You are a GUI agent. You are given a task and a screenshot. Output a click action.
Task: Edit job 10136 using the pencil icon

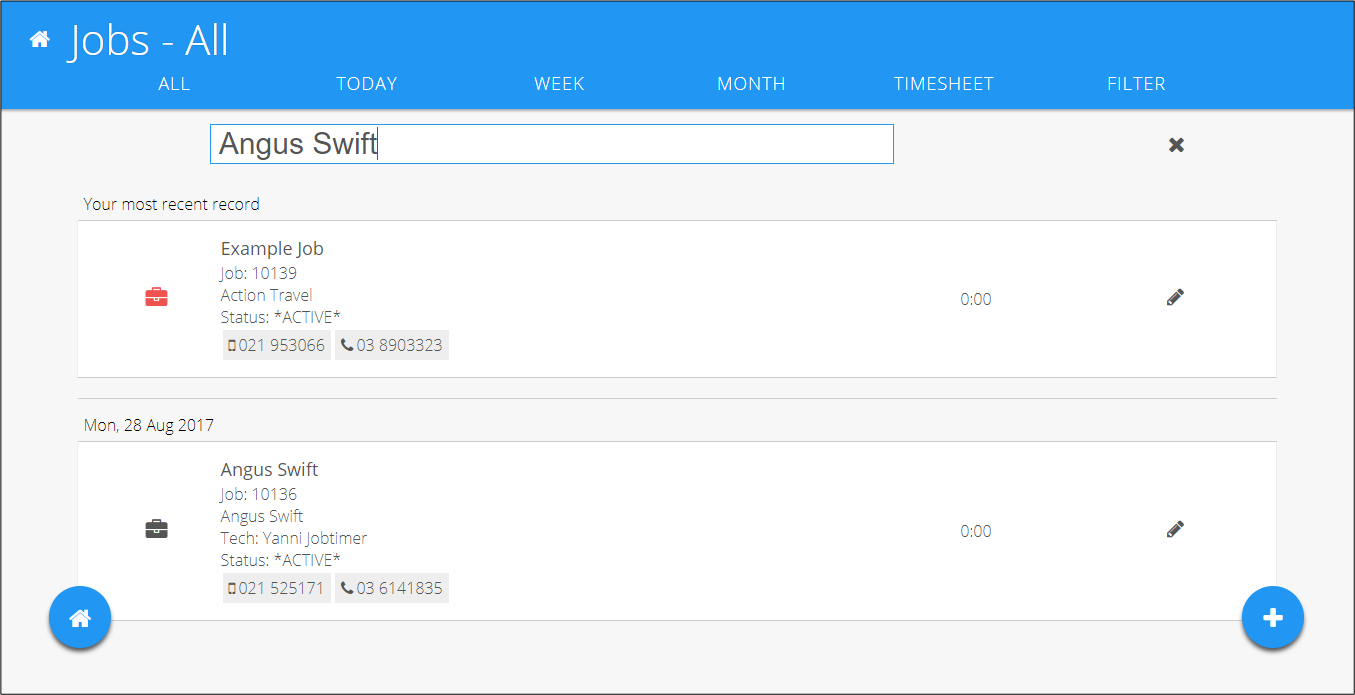coord(1175,529)
